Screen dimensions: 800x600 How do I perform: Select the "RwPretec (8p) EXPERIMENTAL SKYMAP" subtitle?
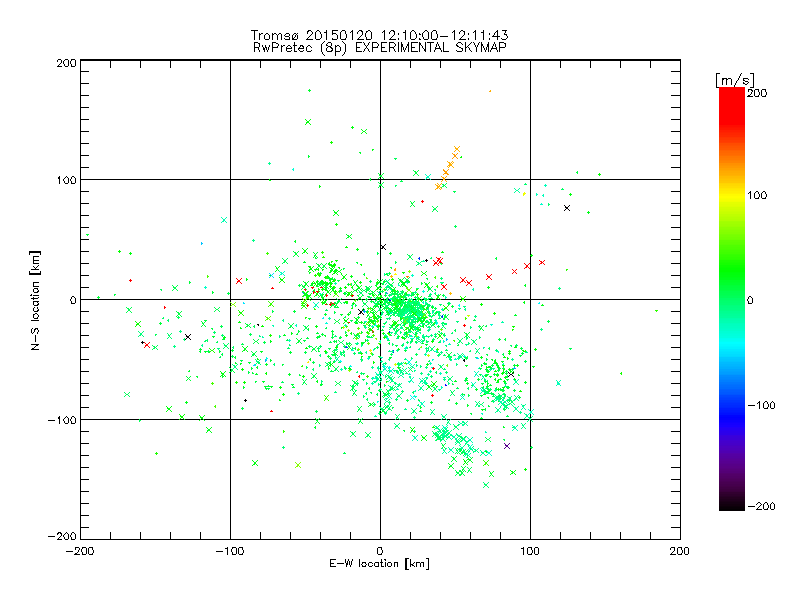(380, 48)
